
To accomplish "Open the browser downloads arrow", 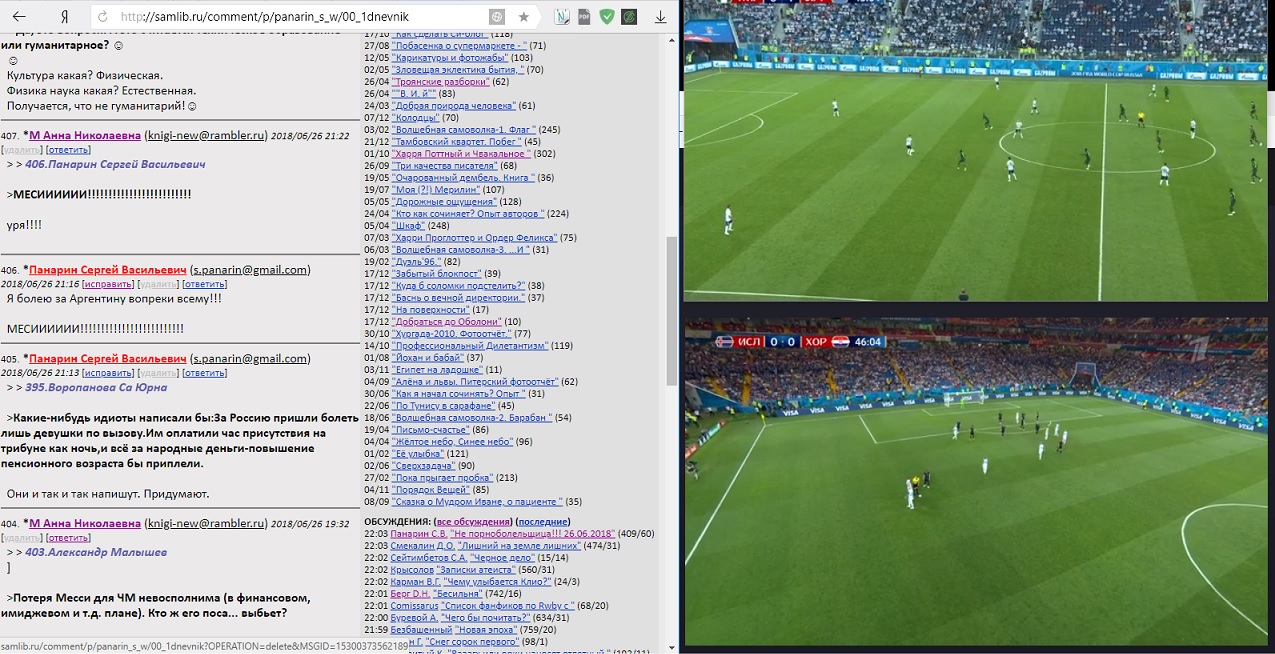I will [x=660, y=17].
